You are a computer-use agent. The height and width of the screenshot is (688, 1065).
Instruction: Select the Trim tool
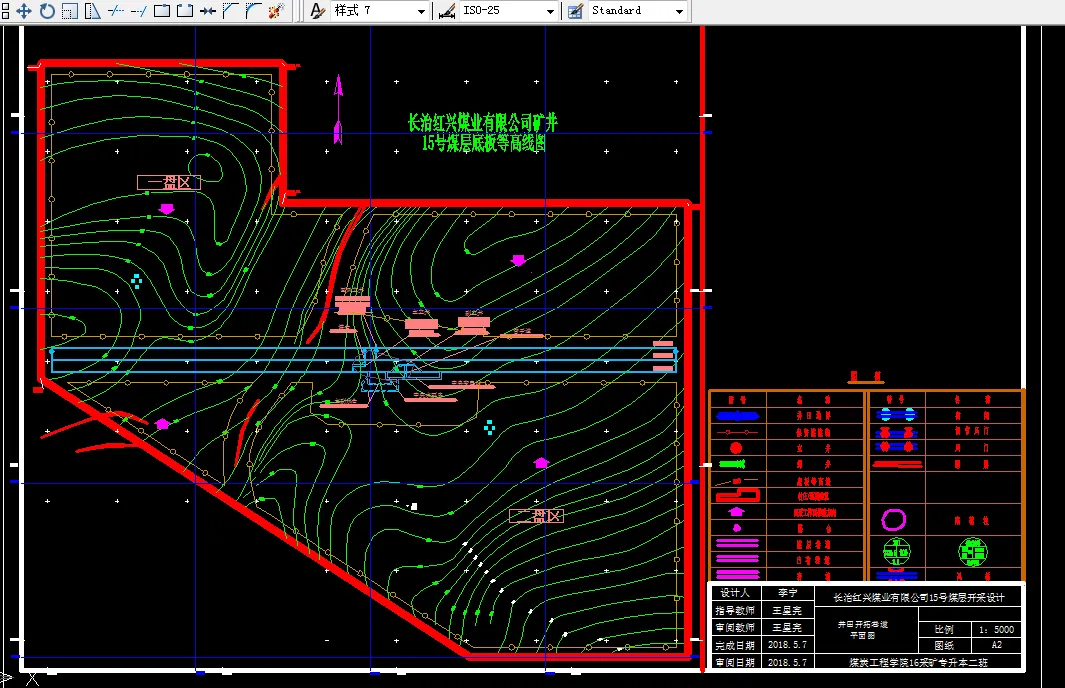tap(116, 11)
